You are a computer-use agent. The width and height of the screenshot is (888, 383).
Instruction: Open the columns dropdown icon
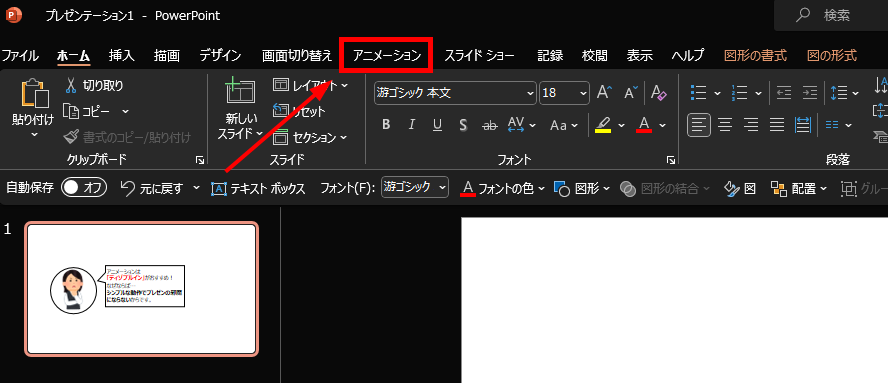(838, 125)
